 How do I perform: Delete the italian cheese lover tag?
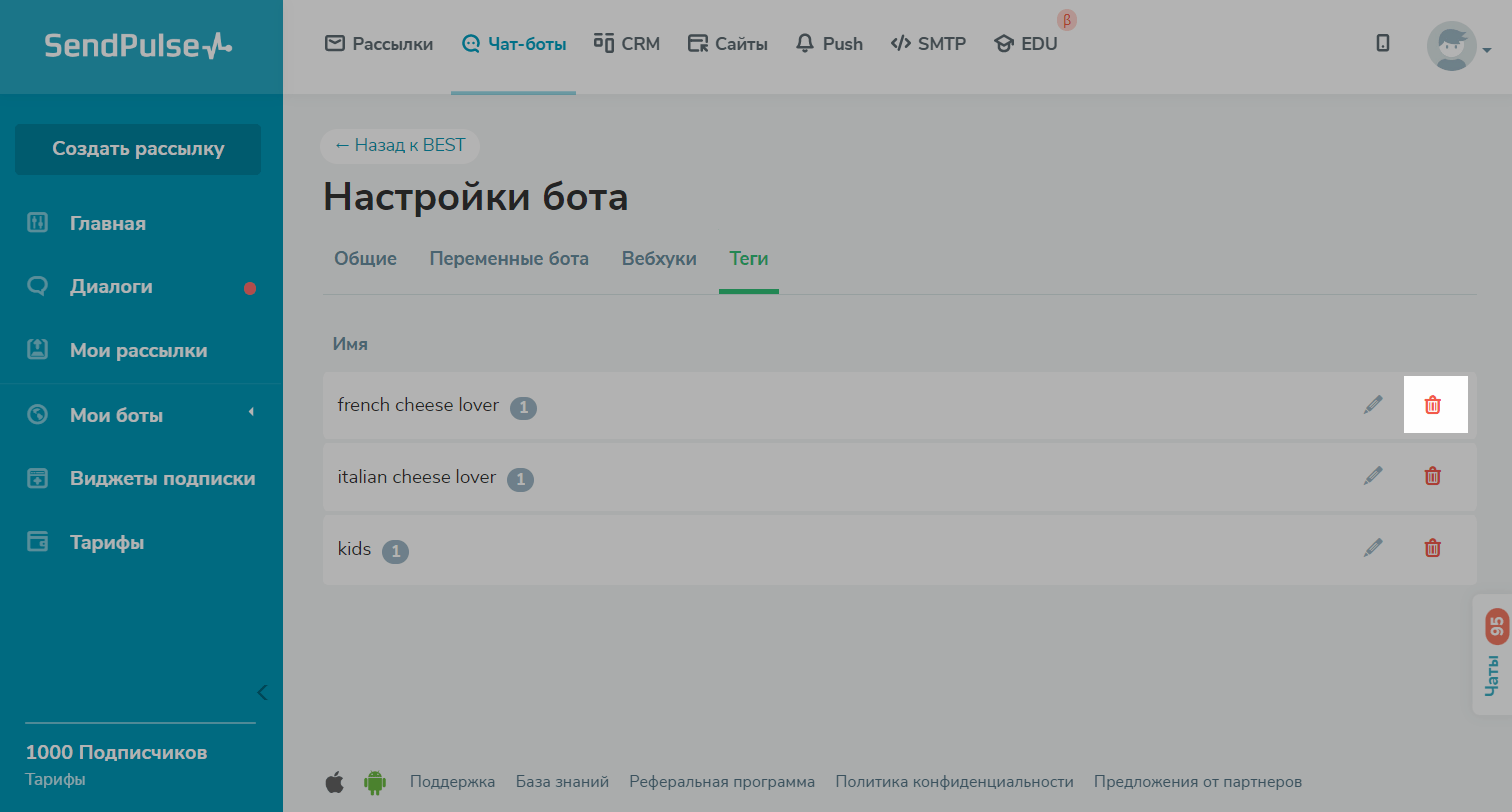[1433, 476]
